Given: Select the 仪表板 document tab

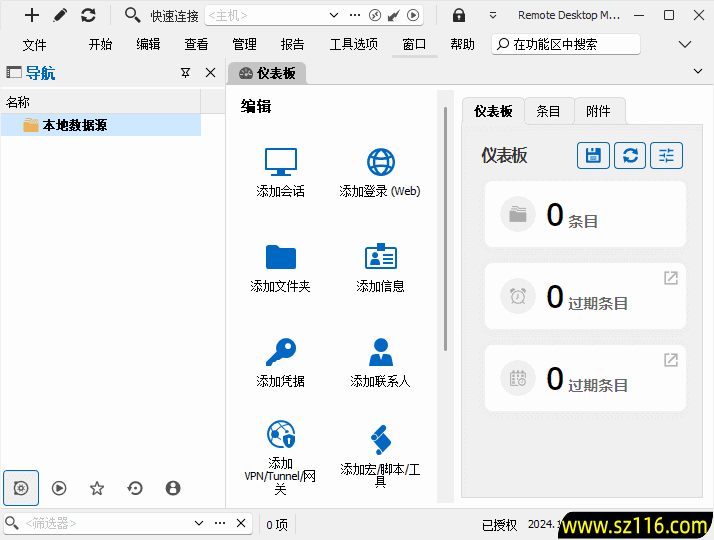Looking at the screenshot, I should 267,73.
